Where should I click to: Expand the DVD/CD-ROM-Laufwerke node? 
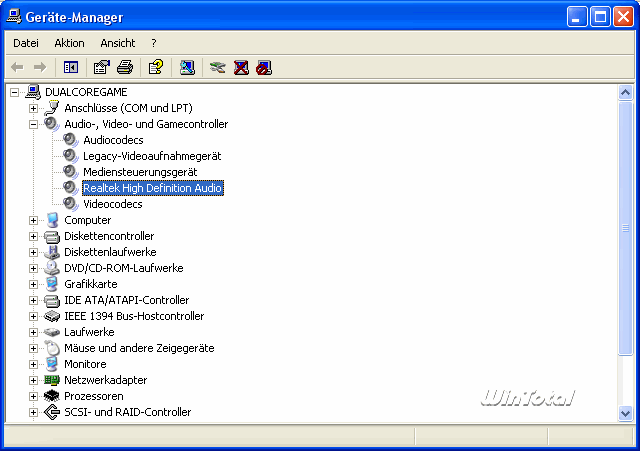point(33,268)
